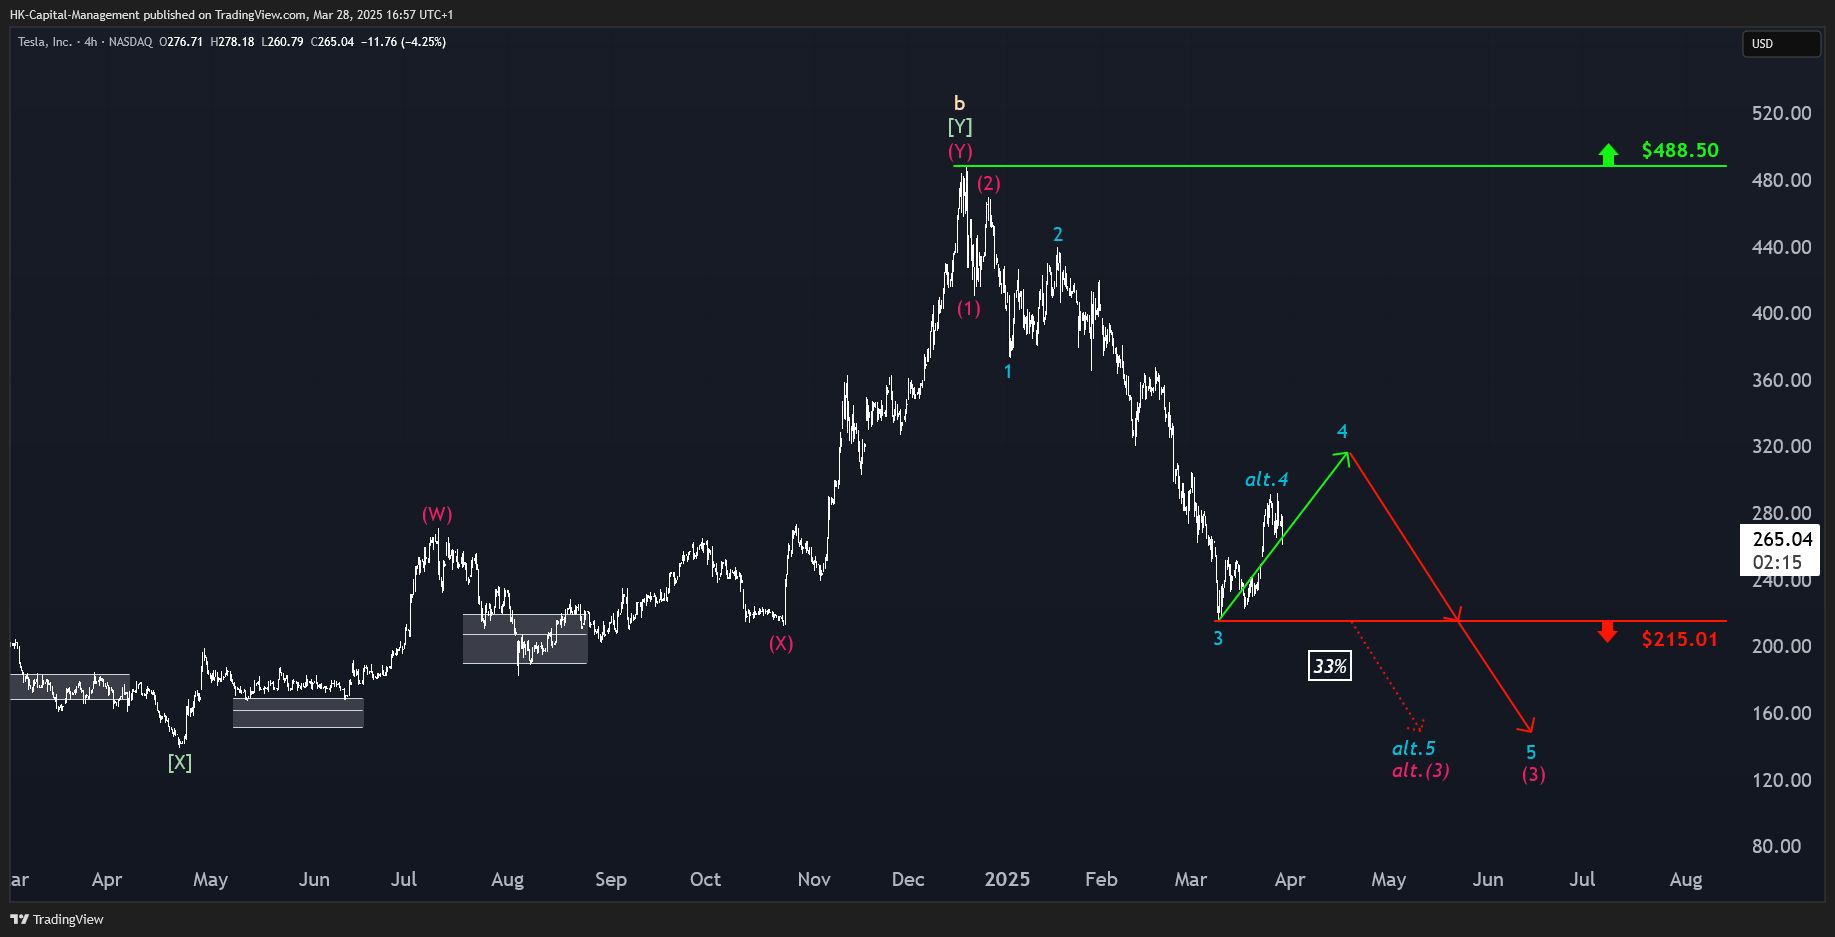Click the red down arrow near $215.01
Viewport: 1835px width, 937px height.
click(1608, 632)
